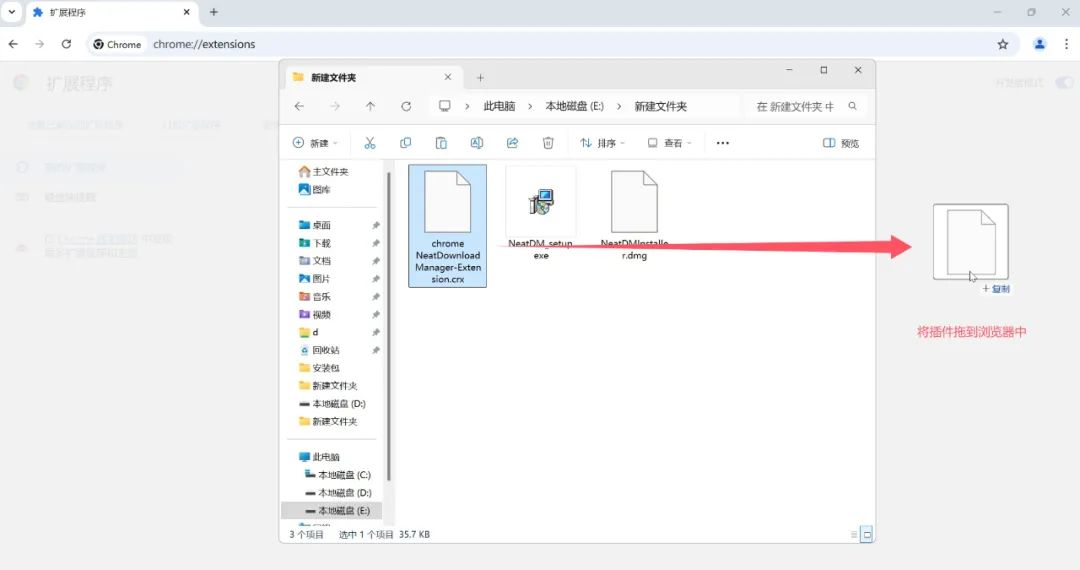Close the 新建文件夹 Explorer tab
1080x570 pixels.
(448, 77)
